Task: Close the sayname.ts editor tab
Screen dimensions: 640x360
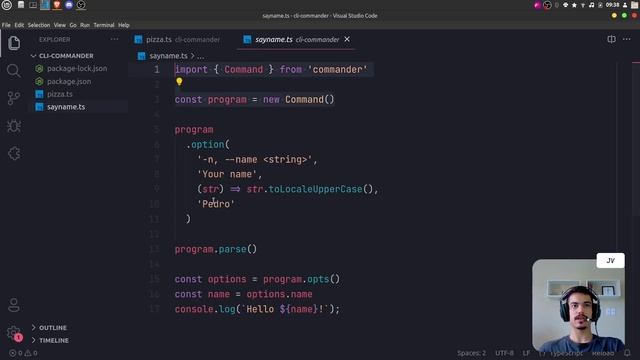Action: 347,39
